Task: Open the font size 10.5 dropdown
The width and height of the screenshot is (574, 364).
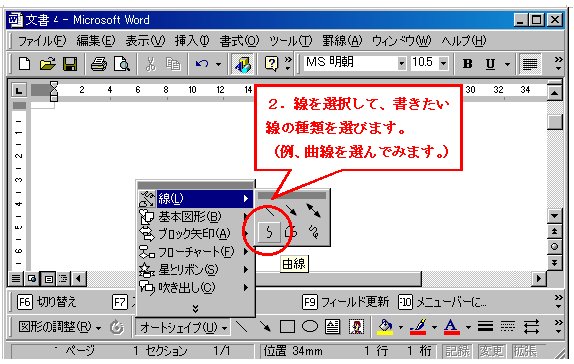Action: (444, 63)
